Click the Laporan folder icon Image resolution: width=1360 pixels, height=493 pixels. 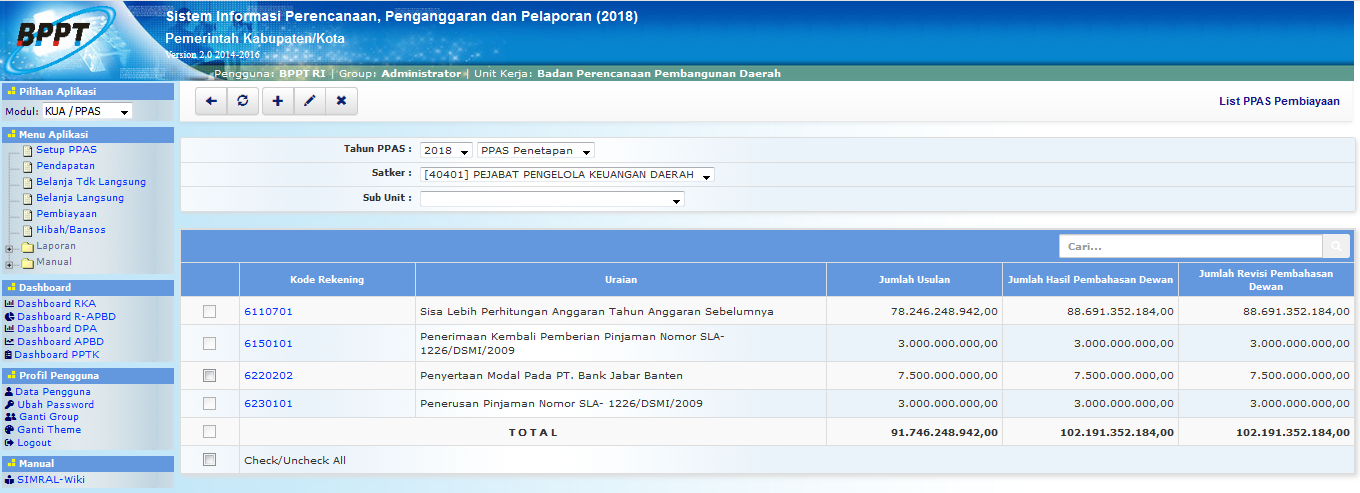(28, 246)
